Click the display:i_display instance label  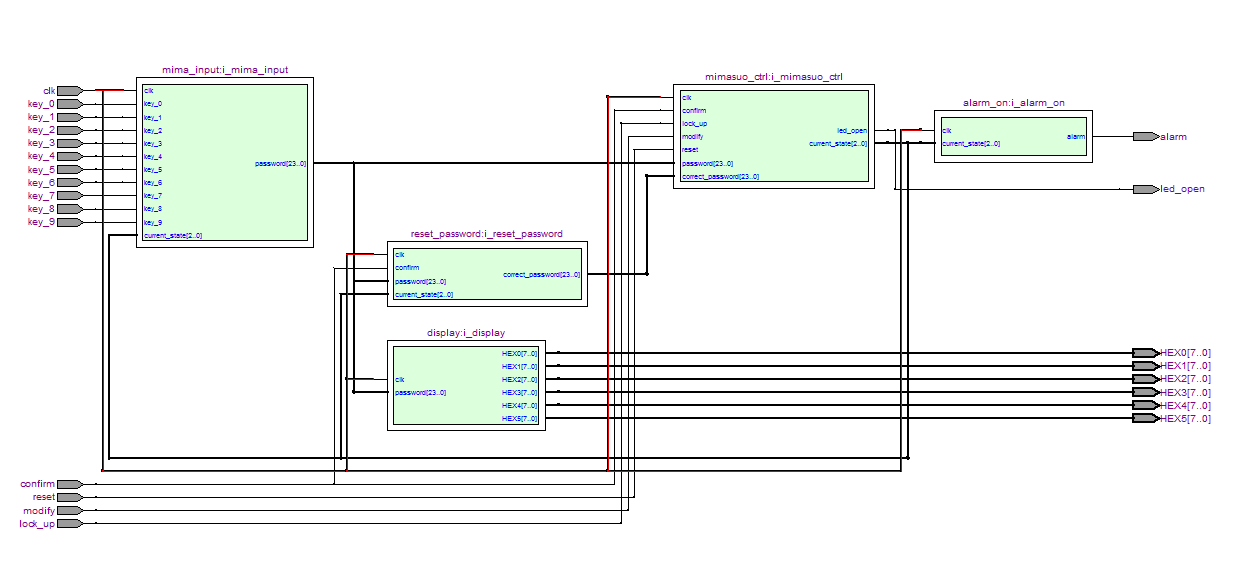coord(465,333)
